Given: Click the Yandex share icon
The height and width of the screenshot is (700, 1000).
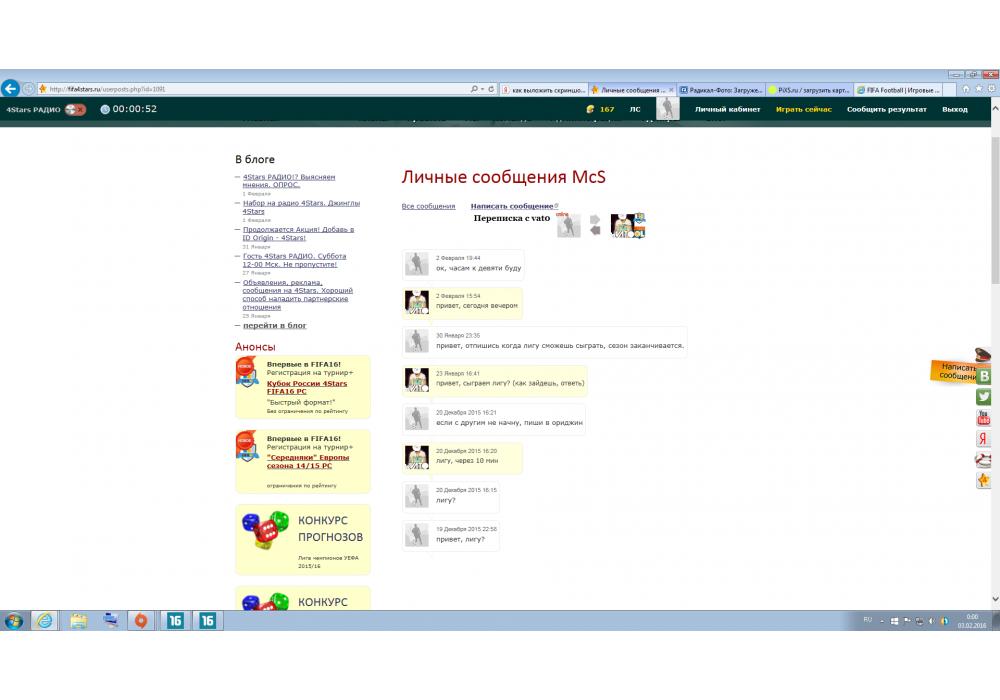Looking at the screenshot, I should point(984,439).
